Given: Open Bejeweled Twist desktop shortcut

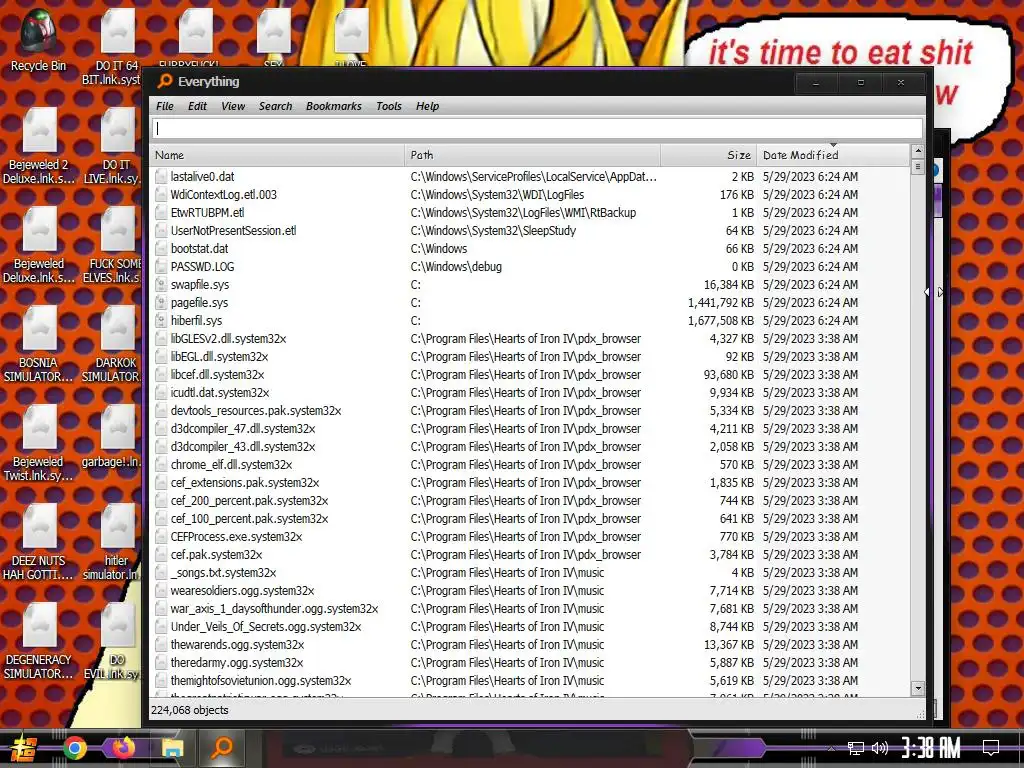Looking at the screenshot, I should coord(39,443).
